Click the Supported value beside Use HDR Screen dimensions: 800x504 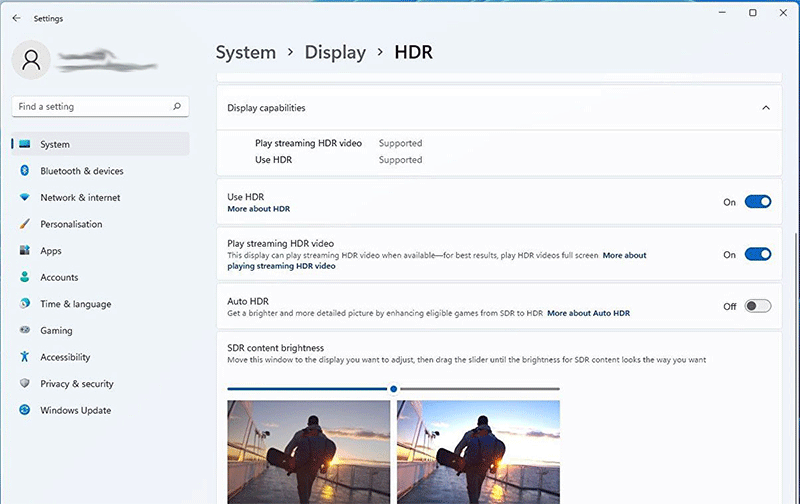[x=401, y=160]
